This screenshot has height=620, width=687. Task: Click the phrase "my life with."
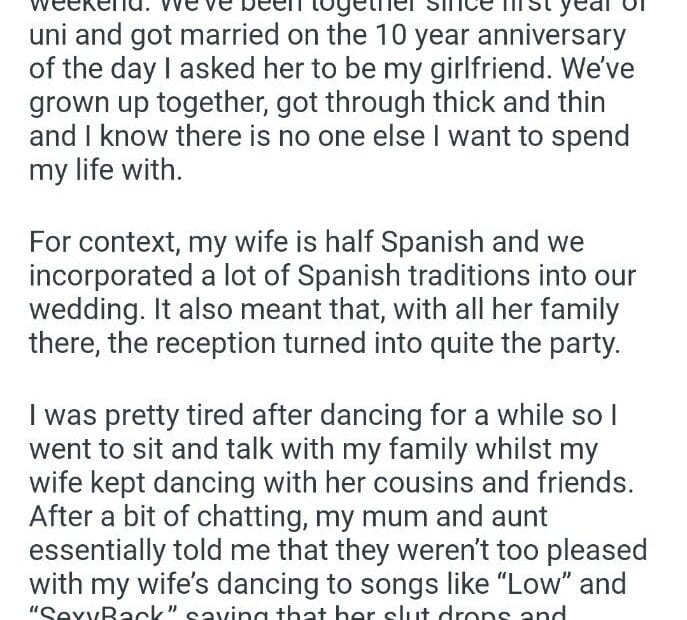click(107, 171)
